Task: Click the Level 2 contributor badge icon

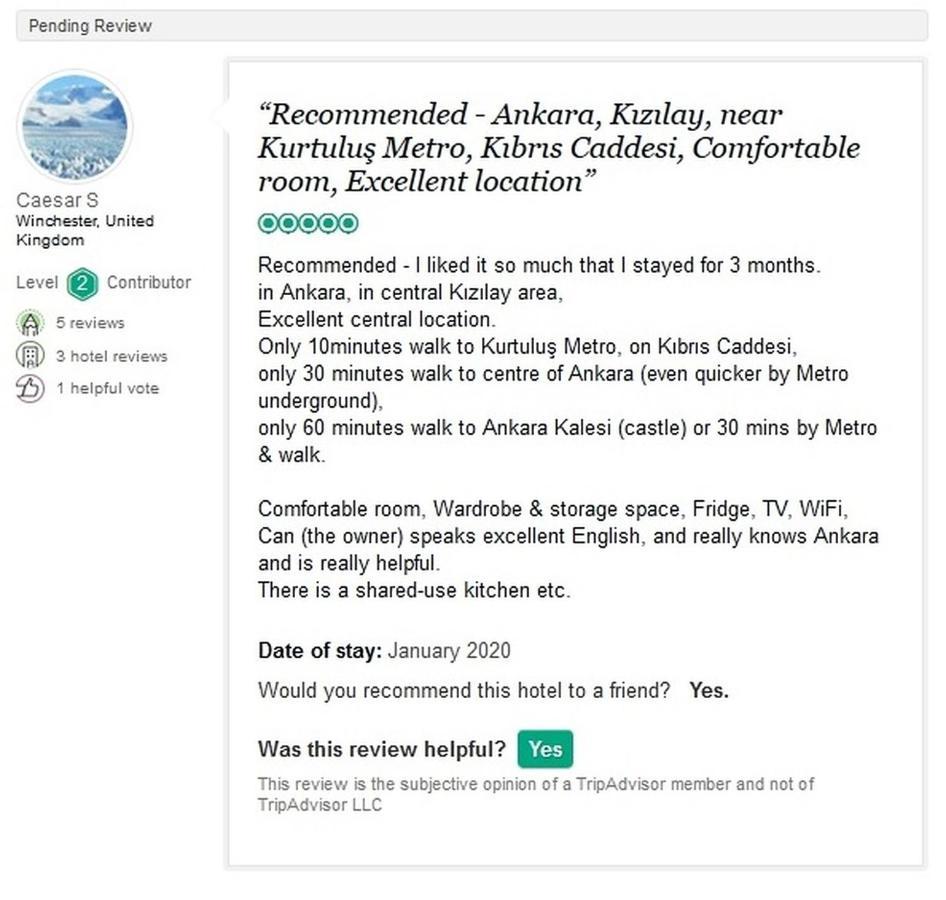Action: 83,284
